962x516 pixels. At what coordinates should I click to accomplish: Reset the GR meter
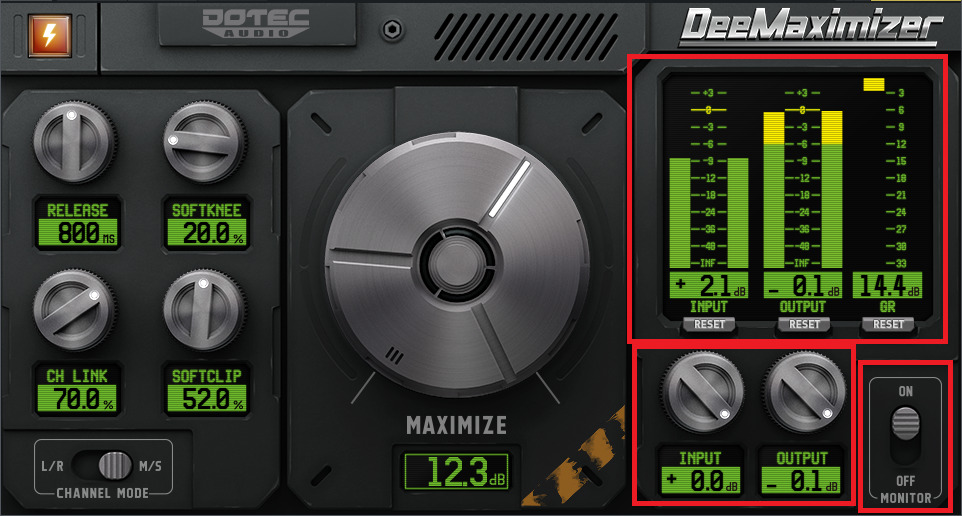click(888, 325)
